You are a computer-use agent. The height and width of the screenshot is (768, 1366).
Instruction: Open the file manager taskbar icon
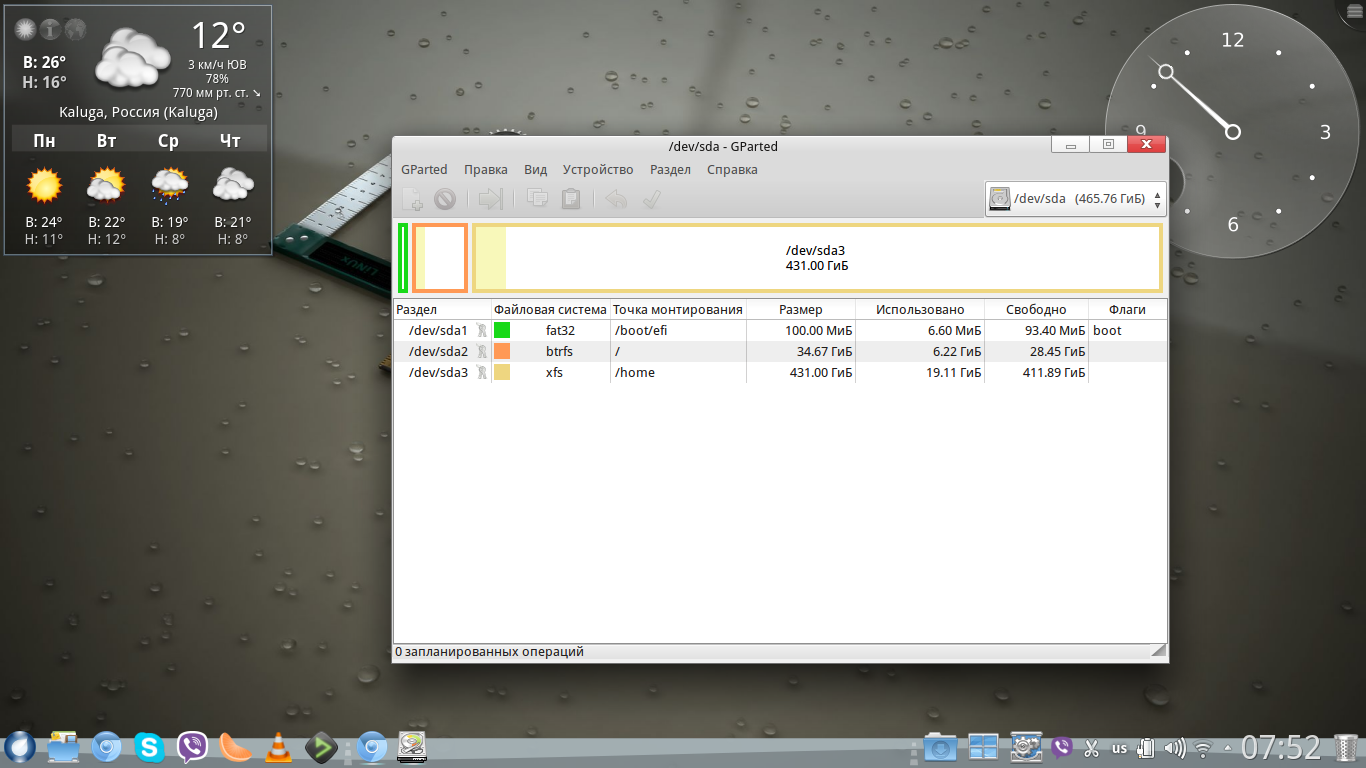coord(63,746)
